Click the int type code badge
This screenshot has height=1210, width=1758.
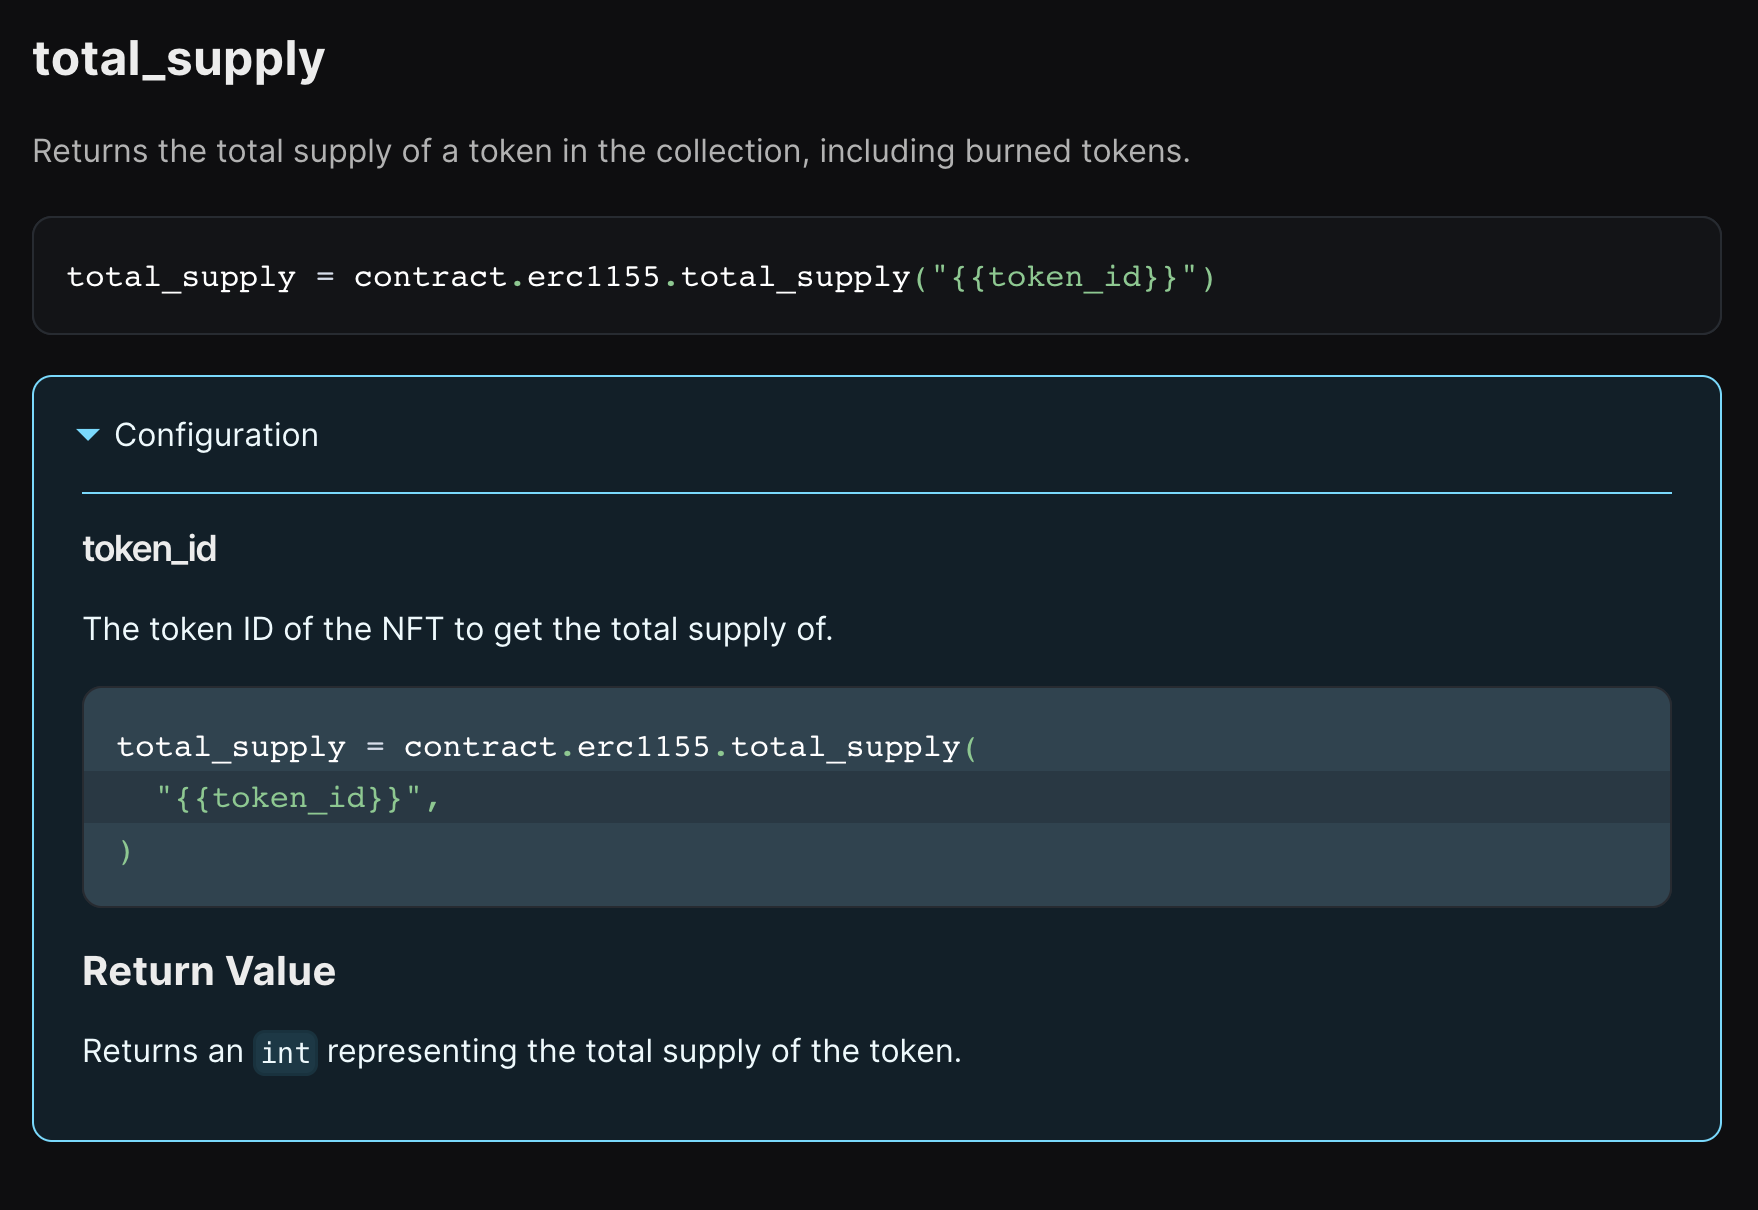(285, 1053)
